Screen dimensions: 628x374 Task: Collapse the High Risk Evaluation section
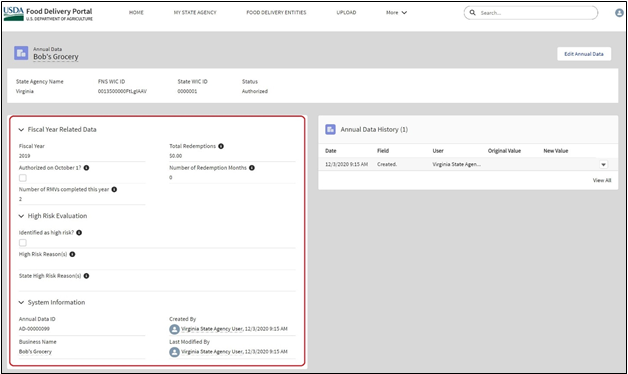(x=21, y=216)
